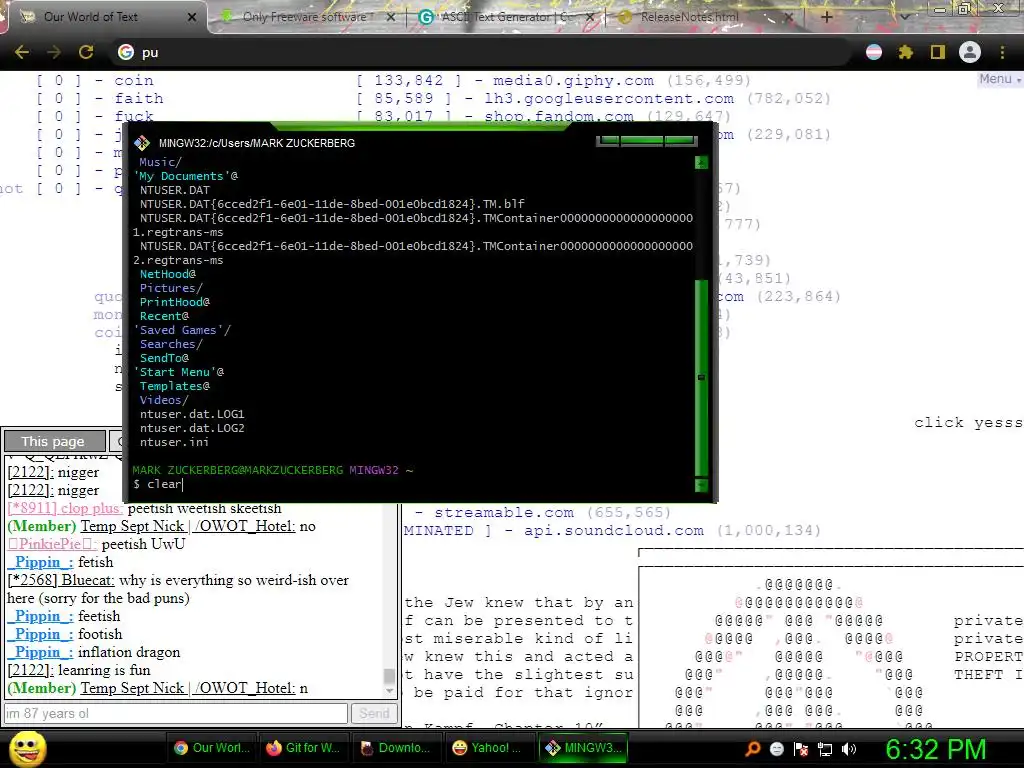
Task: Open the volume speaker tray icon
Action: coord(849,749)
